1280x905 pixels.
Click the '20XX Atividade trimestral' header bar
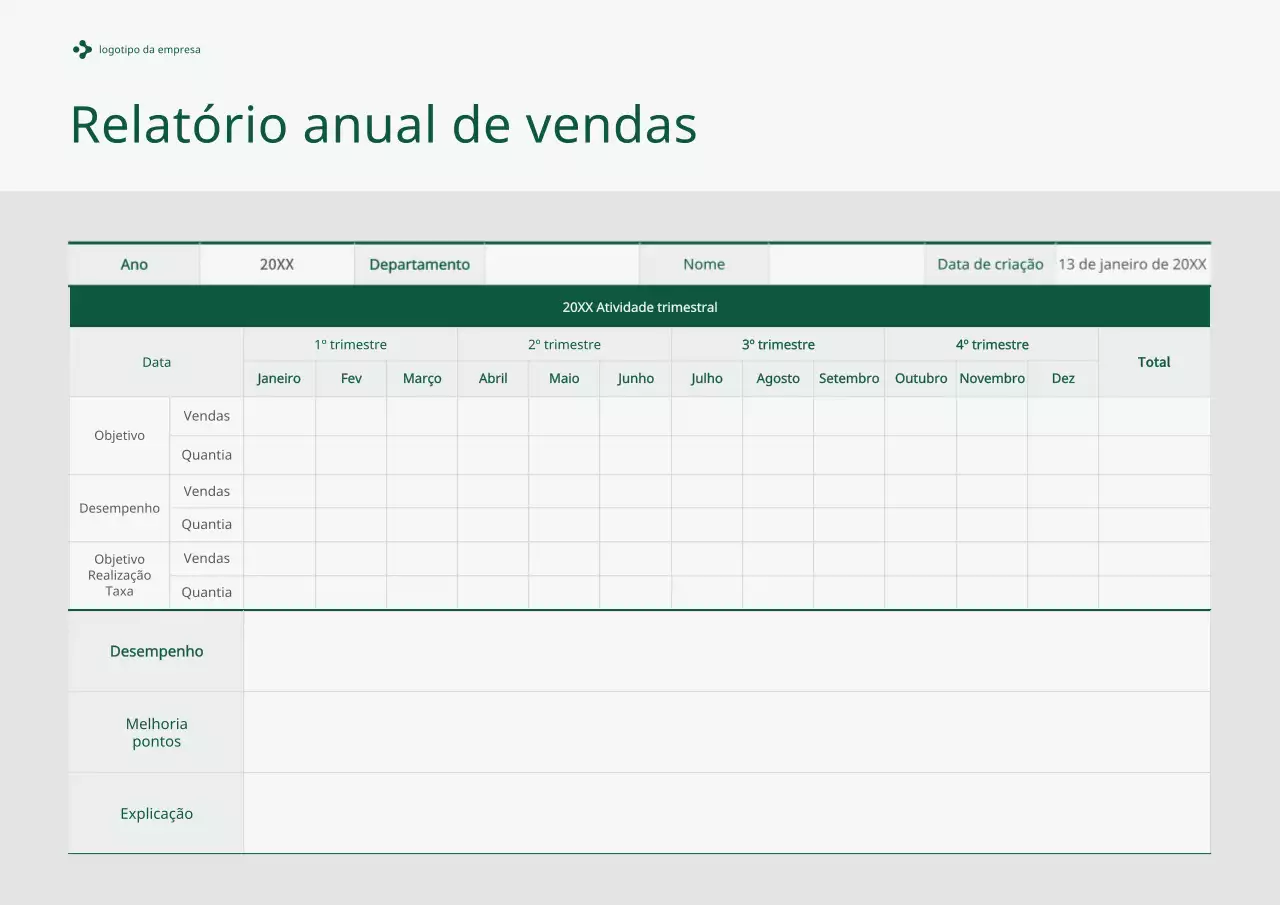tap(640, 307)
